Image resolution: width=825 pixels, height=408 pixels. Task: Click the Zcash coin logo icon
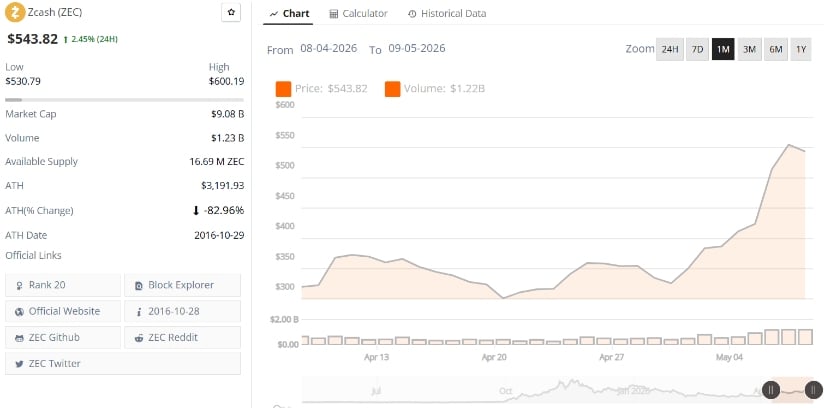pyautogui.click(x=15, y=12)
